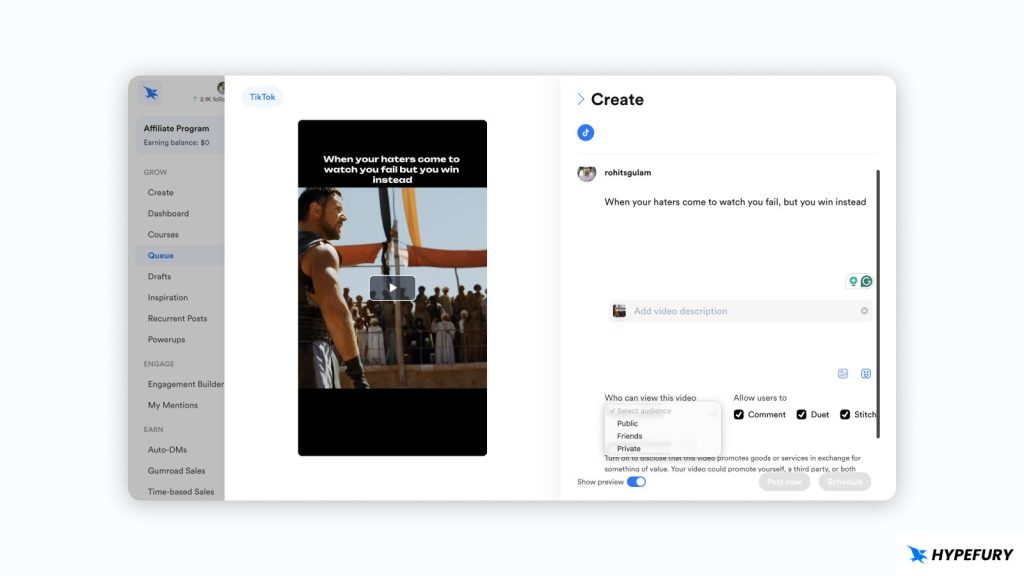Click the Schedule button
Screen dimensions: 1024x576
pos(844,482)
